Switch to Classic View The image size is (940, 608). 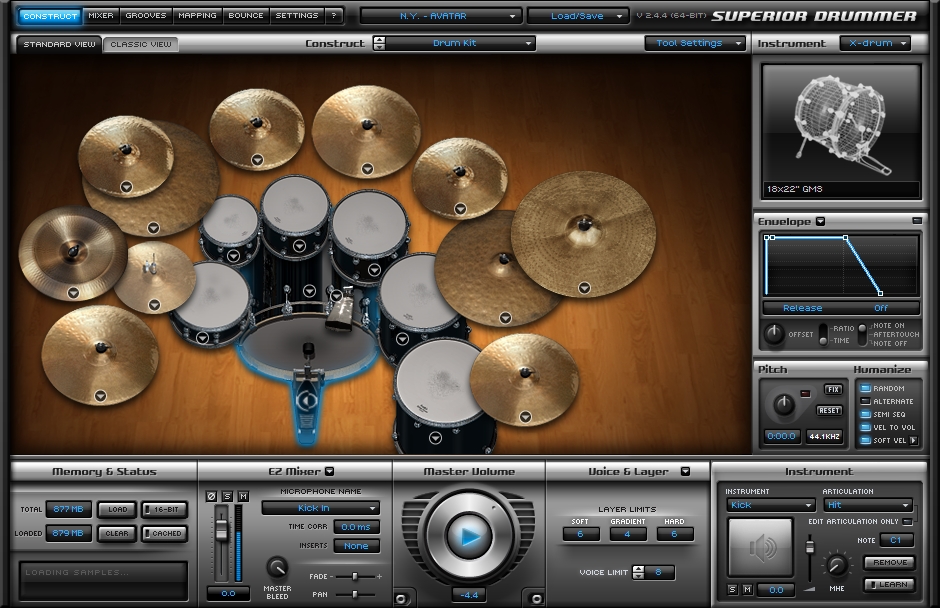pyautogui.click(x=141, y=44)
